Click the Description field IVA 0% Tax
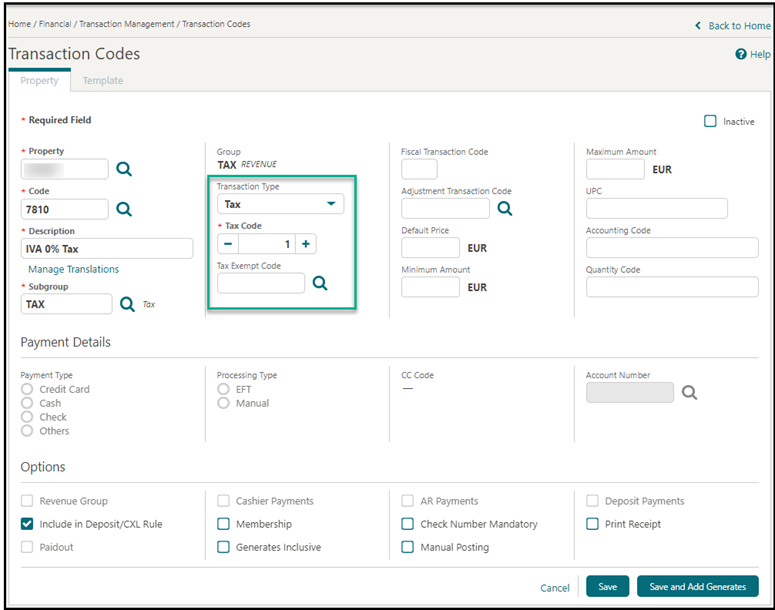Viewport: 775px width, 610px height. (107, 249)
